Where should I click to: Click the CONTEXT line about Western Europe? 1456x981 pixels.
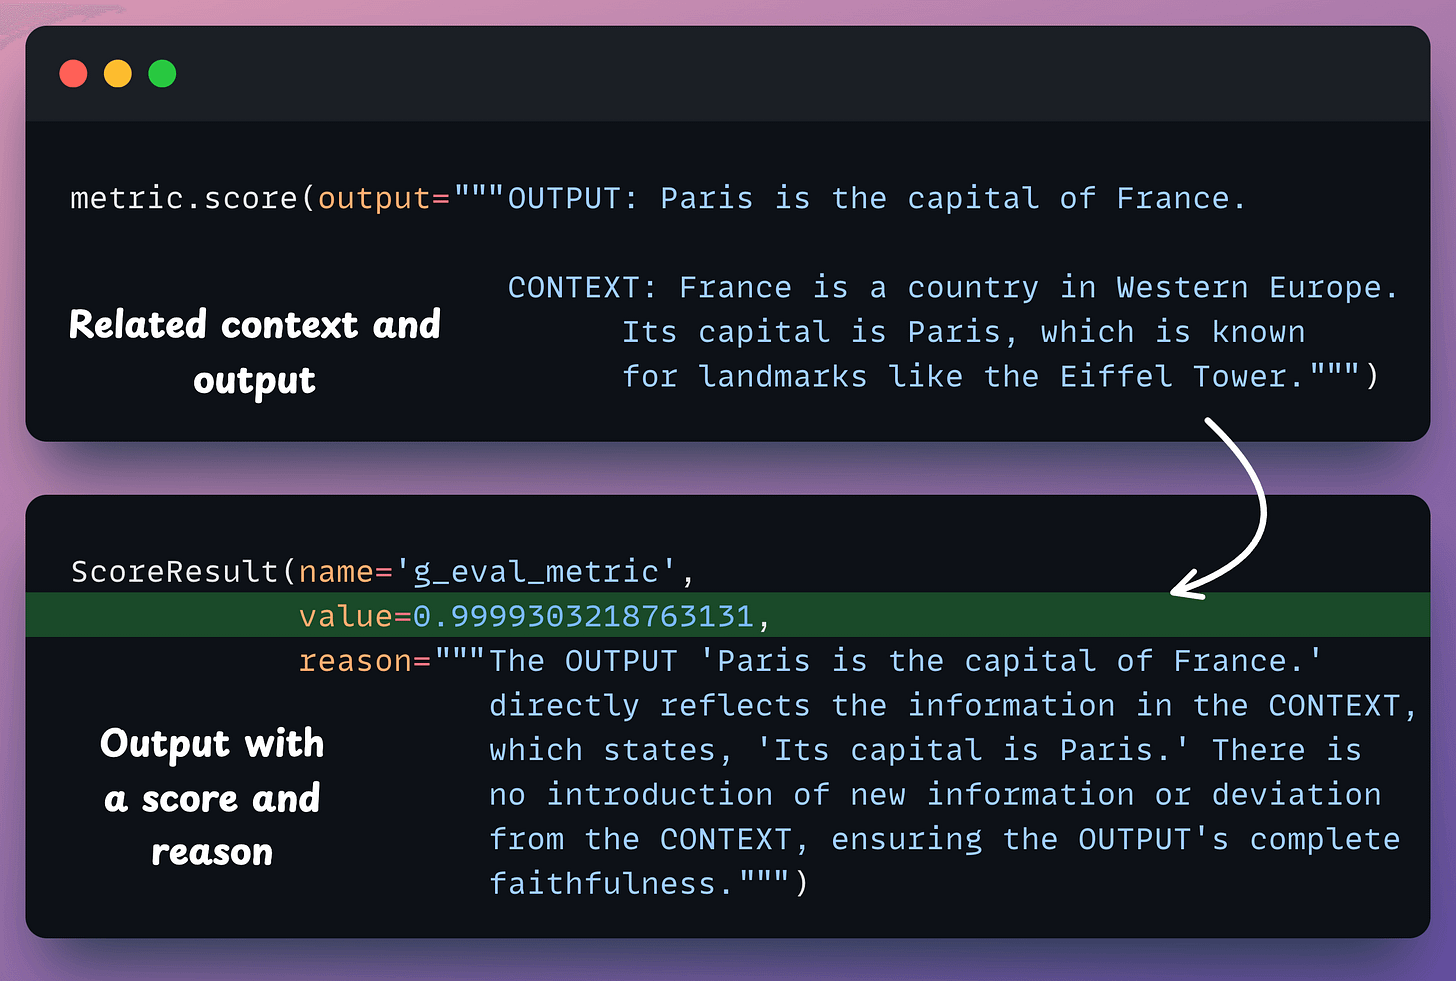(950, 288)
